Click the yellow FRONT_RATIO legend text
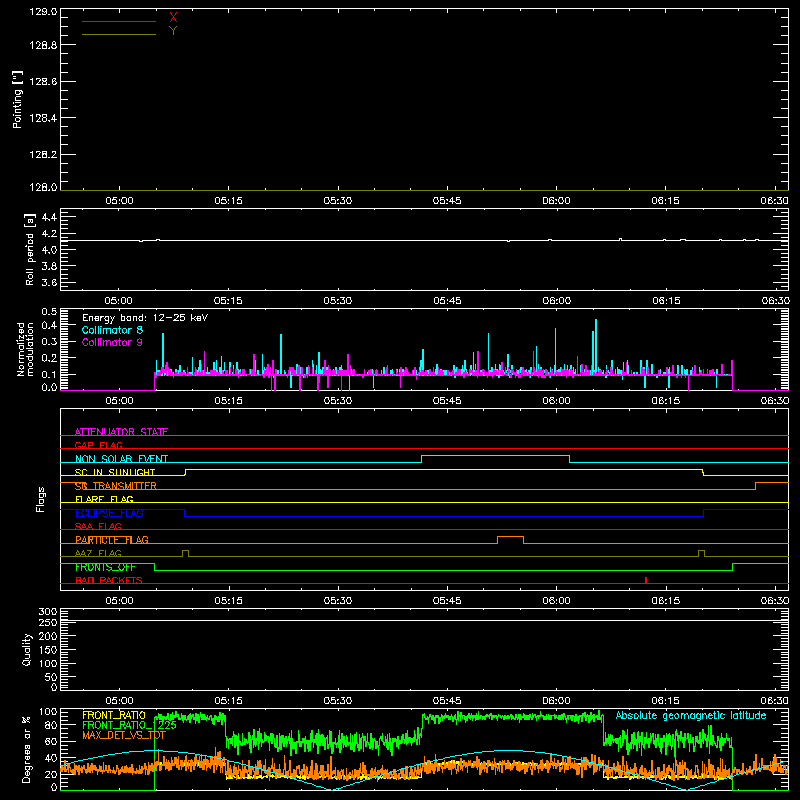 click(x=114, y=715)
